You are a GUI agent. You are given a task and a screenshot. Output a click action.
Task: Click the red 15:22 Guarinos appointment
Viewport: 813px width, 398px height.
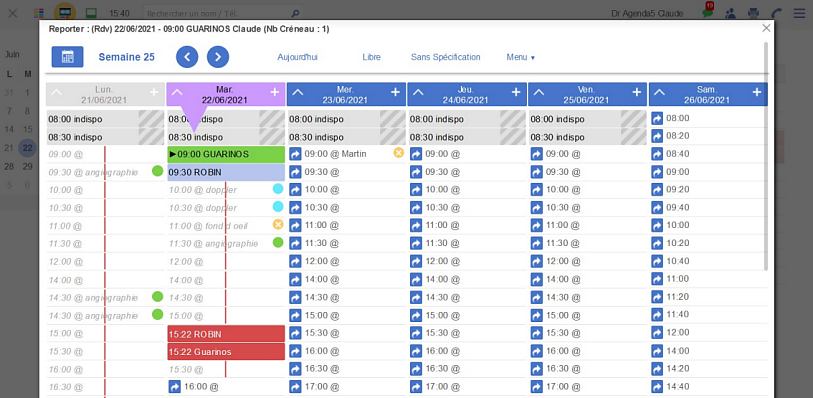(x=226, y=352)
